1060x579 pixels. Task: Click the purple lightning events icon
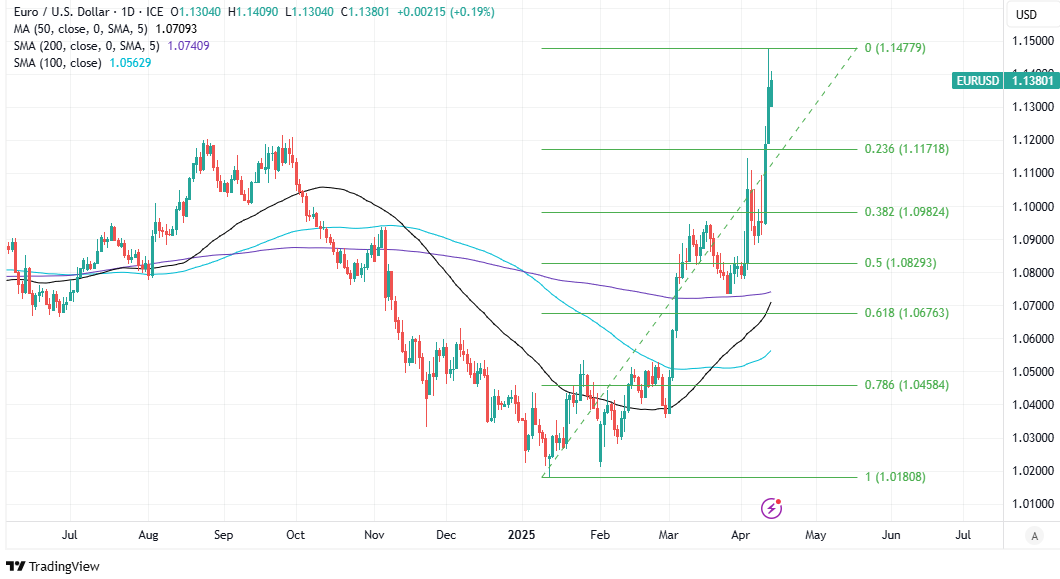tap(771, 508)
